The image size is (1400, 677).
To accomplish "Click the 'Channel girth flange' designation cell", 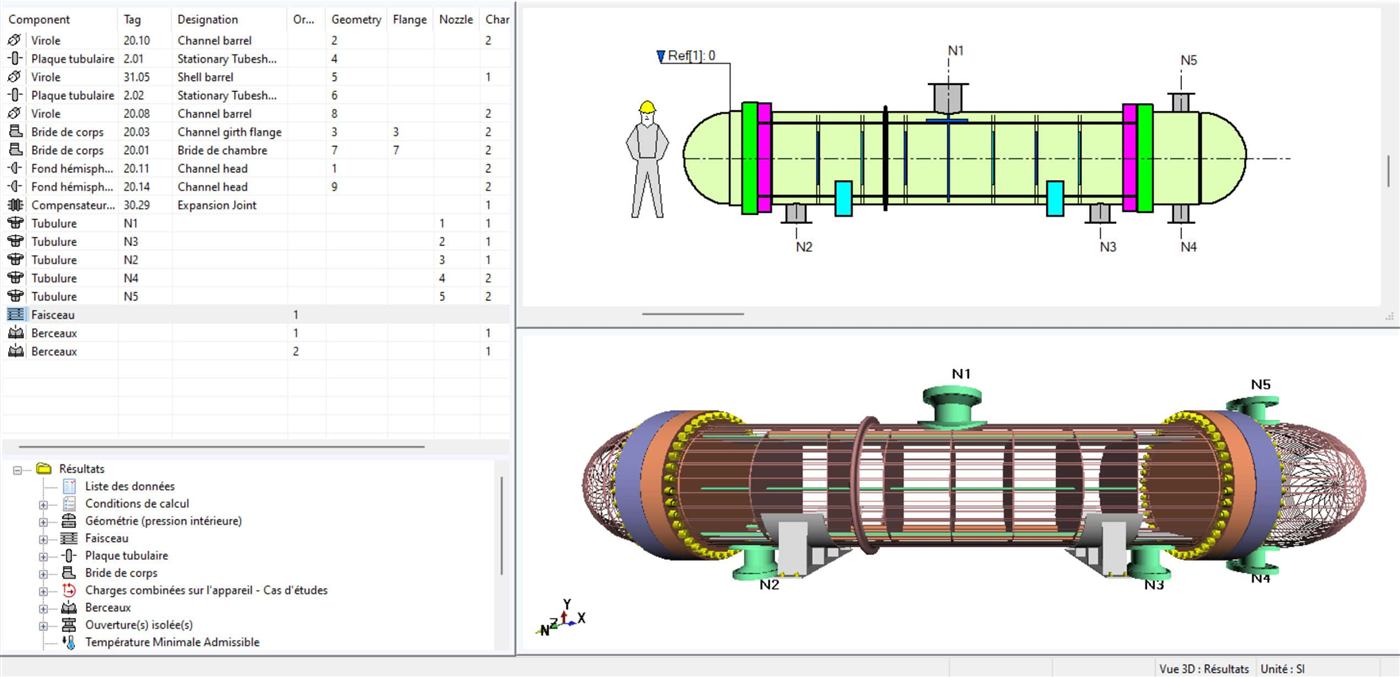I will point(229,132).
